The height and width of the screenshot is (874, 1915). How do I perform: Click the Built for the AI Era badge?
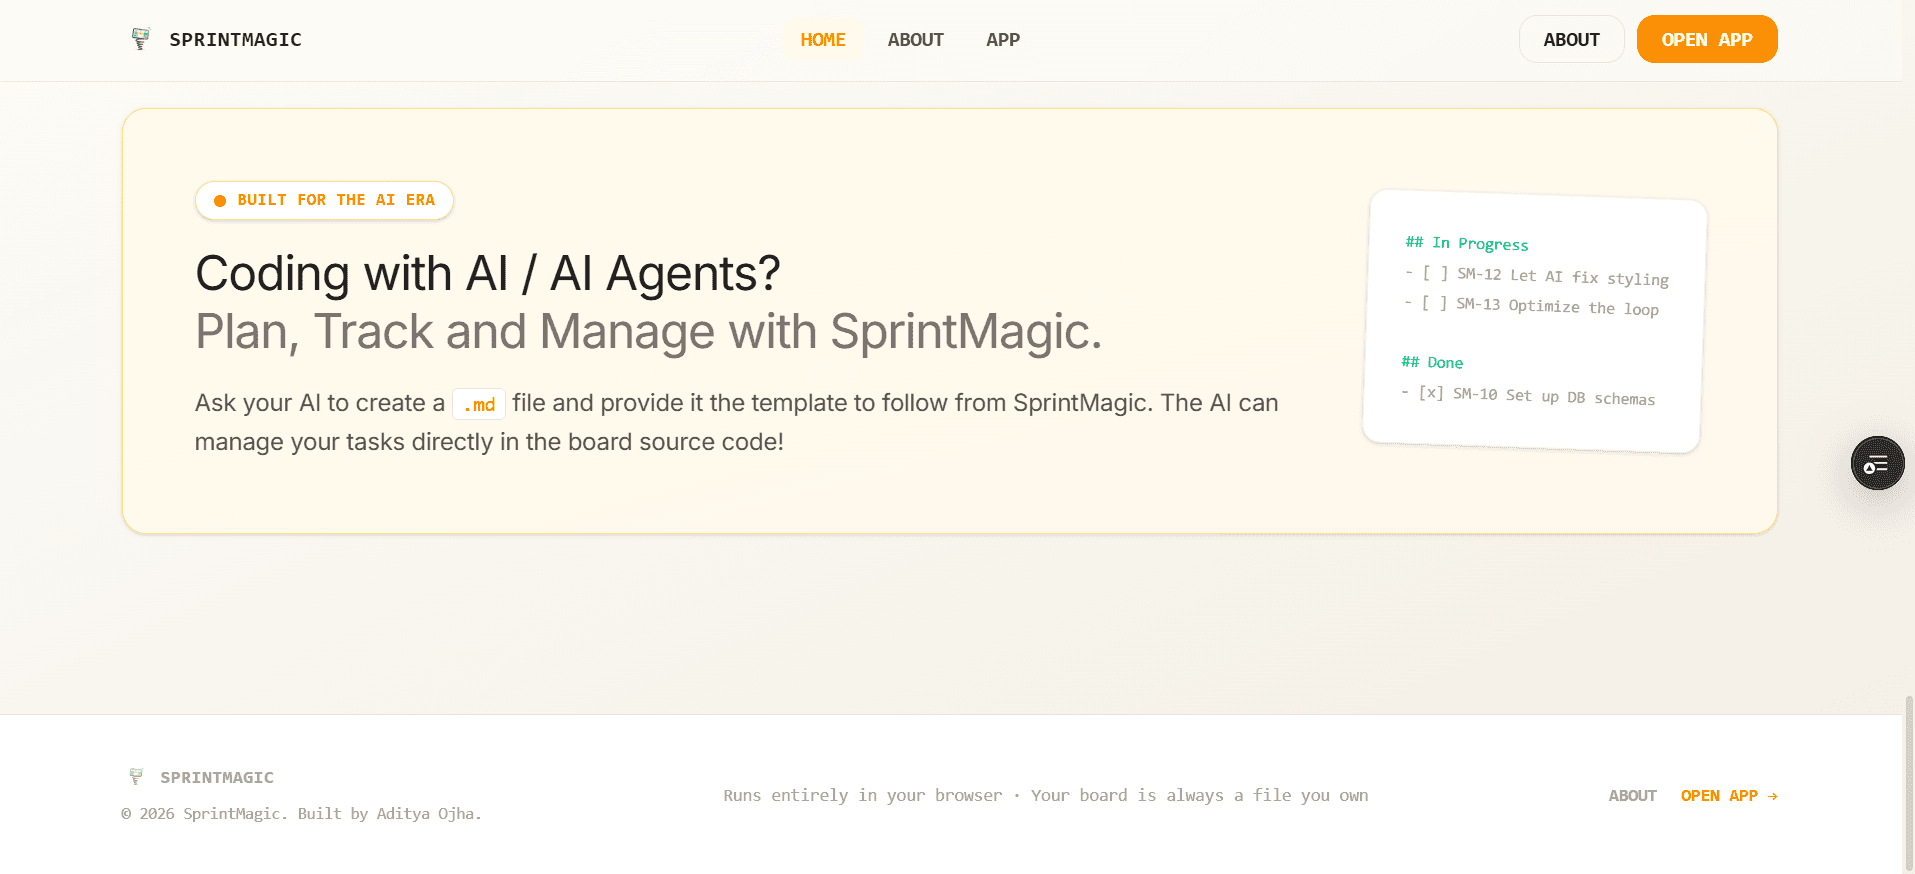click(324, 200)
